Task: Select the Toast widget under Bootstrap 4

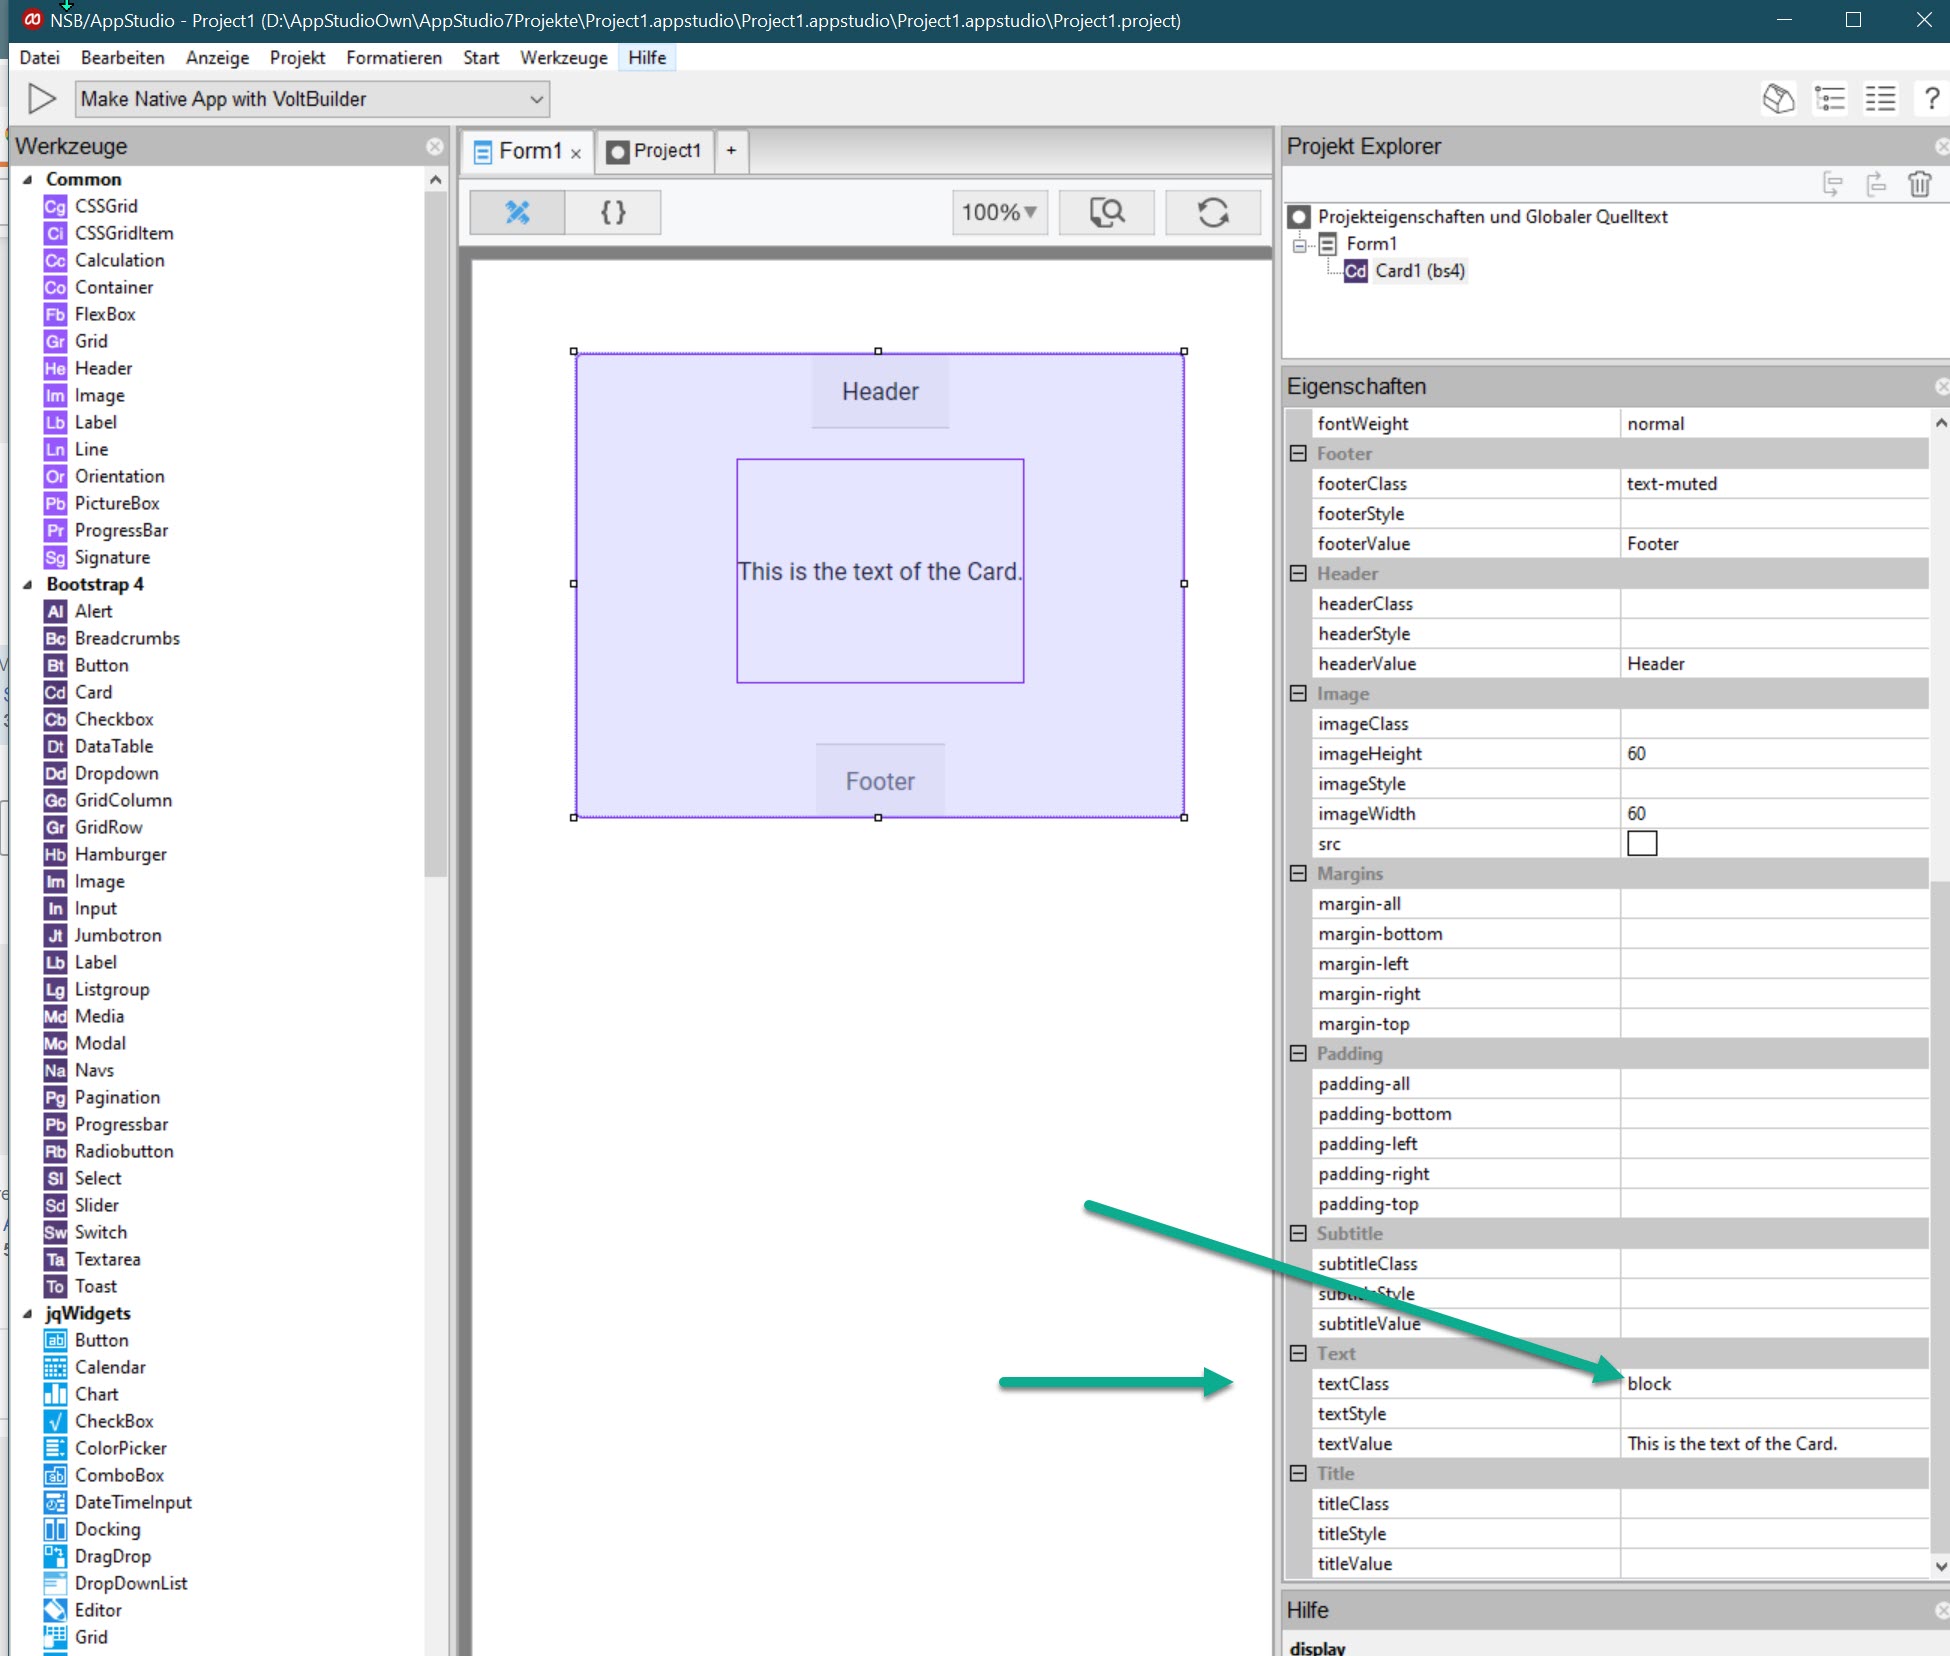Action: [x=94, y=1286]
